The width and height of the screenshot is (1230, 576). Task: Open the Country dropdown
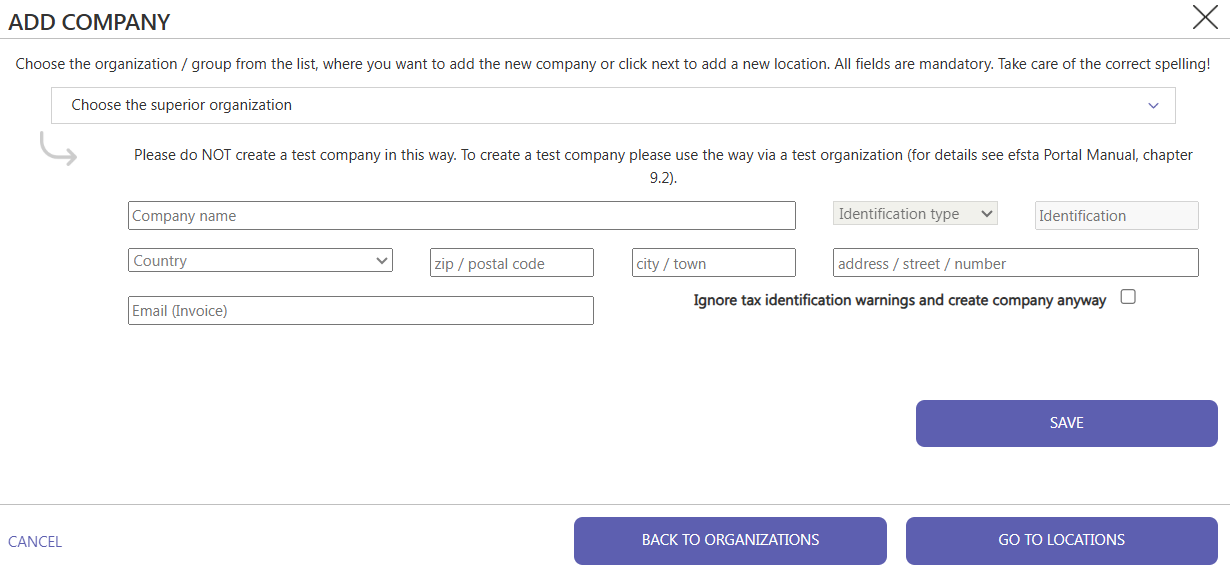click(x=260, y=261)
